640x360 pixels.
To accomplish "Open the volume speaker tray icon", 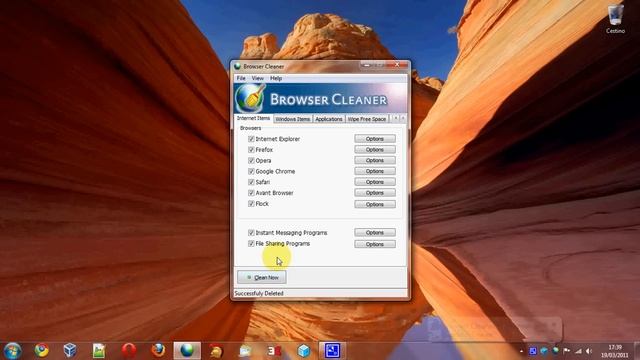I will (589, 351).
